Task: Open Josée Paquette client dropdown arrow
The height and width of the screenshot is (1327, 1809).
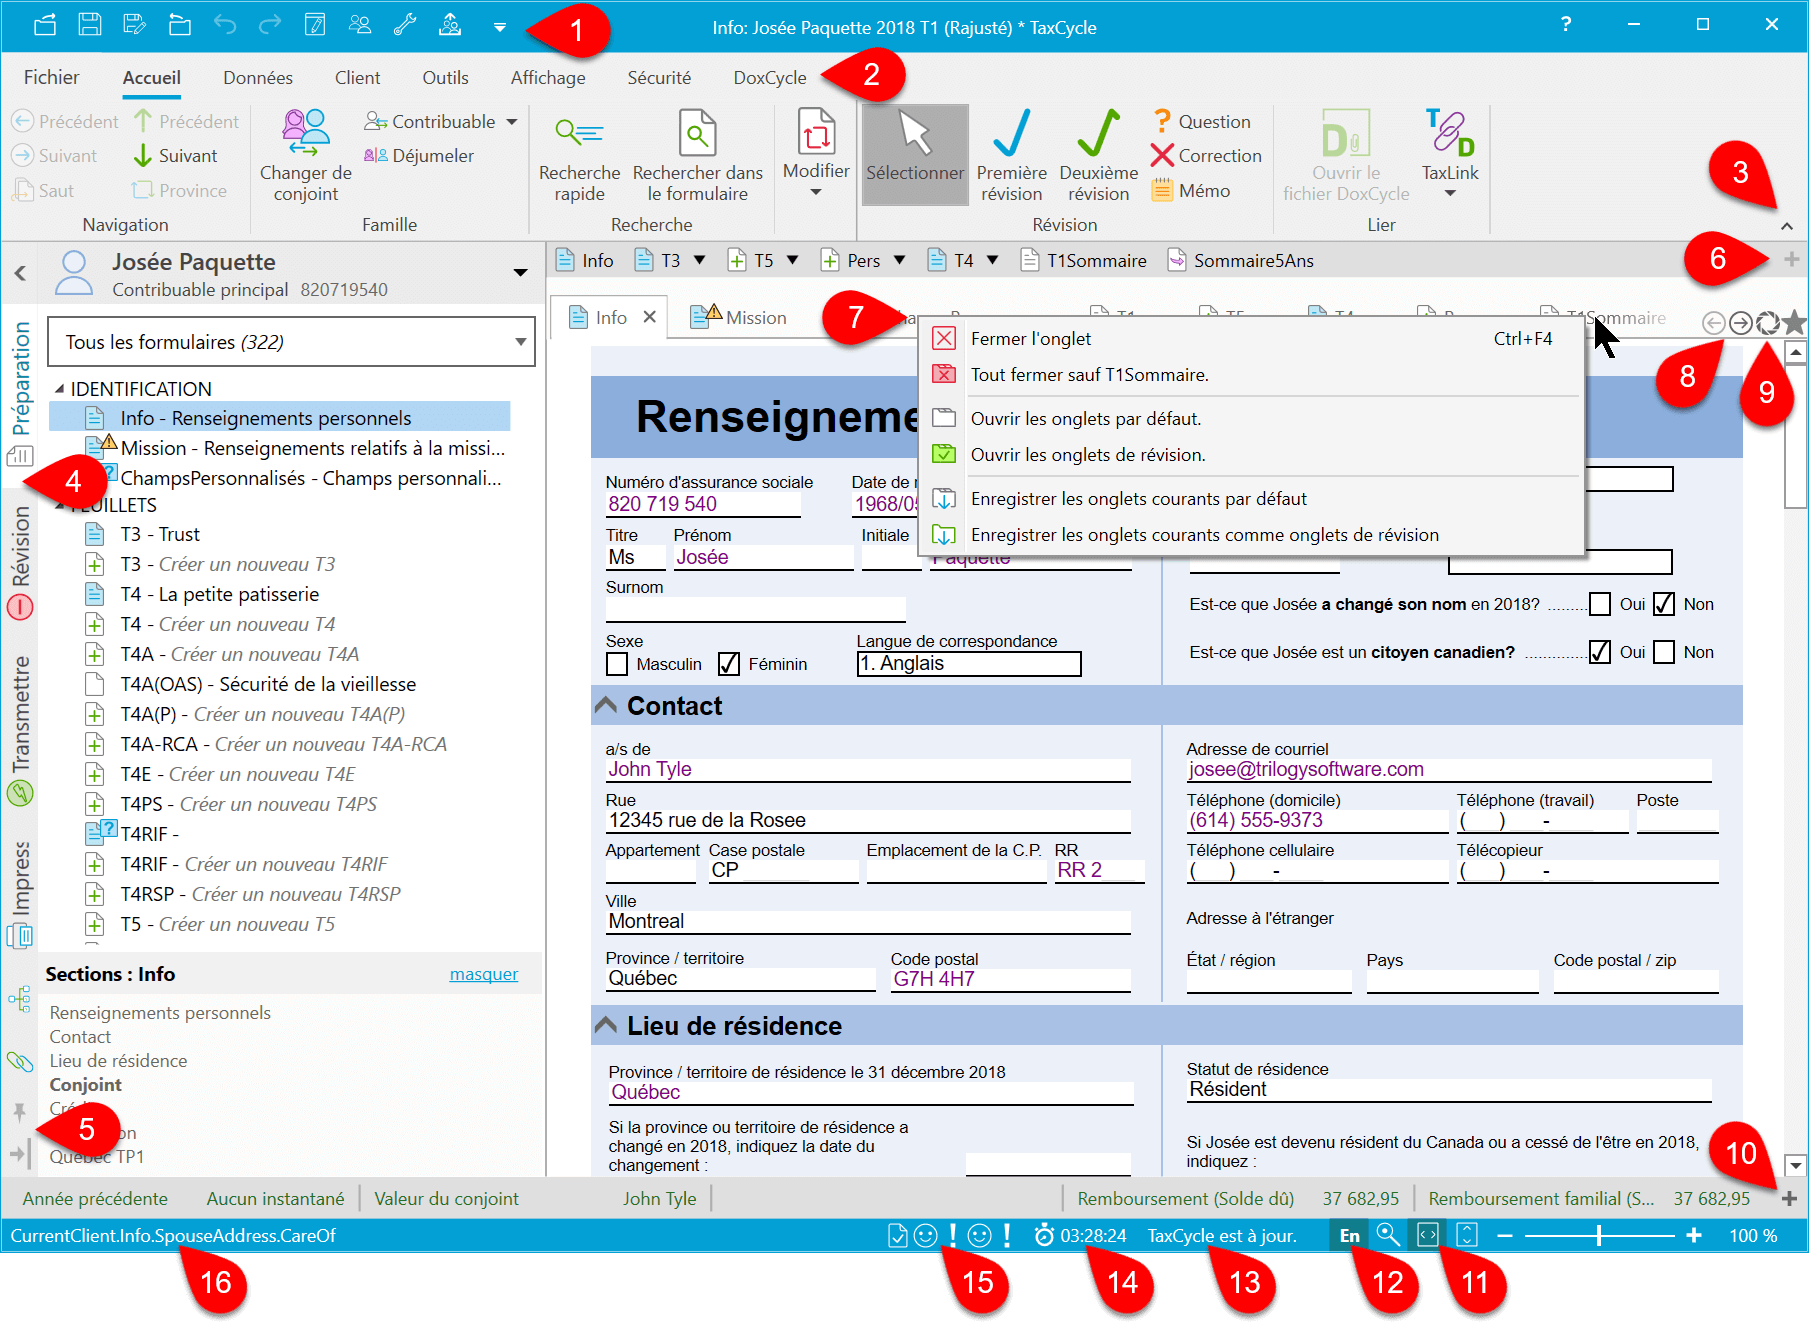Action: pyautogui.click(x=520, y=272)
